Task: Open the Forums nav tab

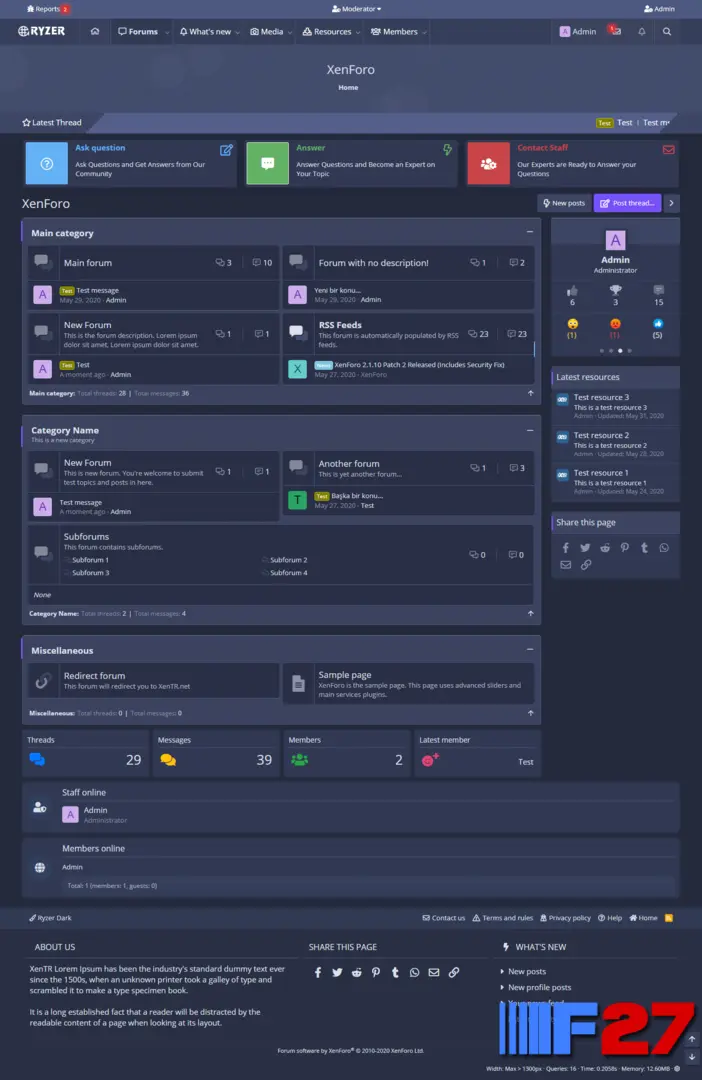Action: pyautogui.click(x=138, y=32)
